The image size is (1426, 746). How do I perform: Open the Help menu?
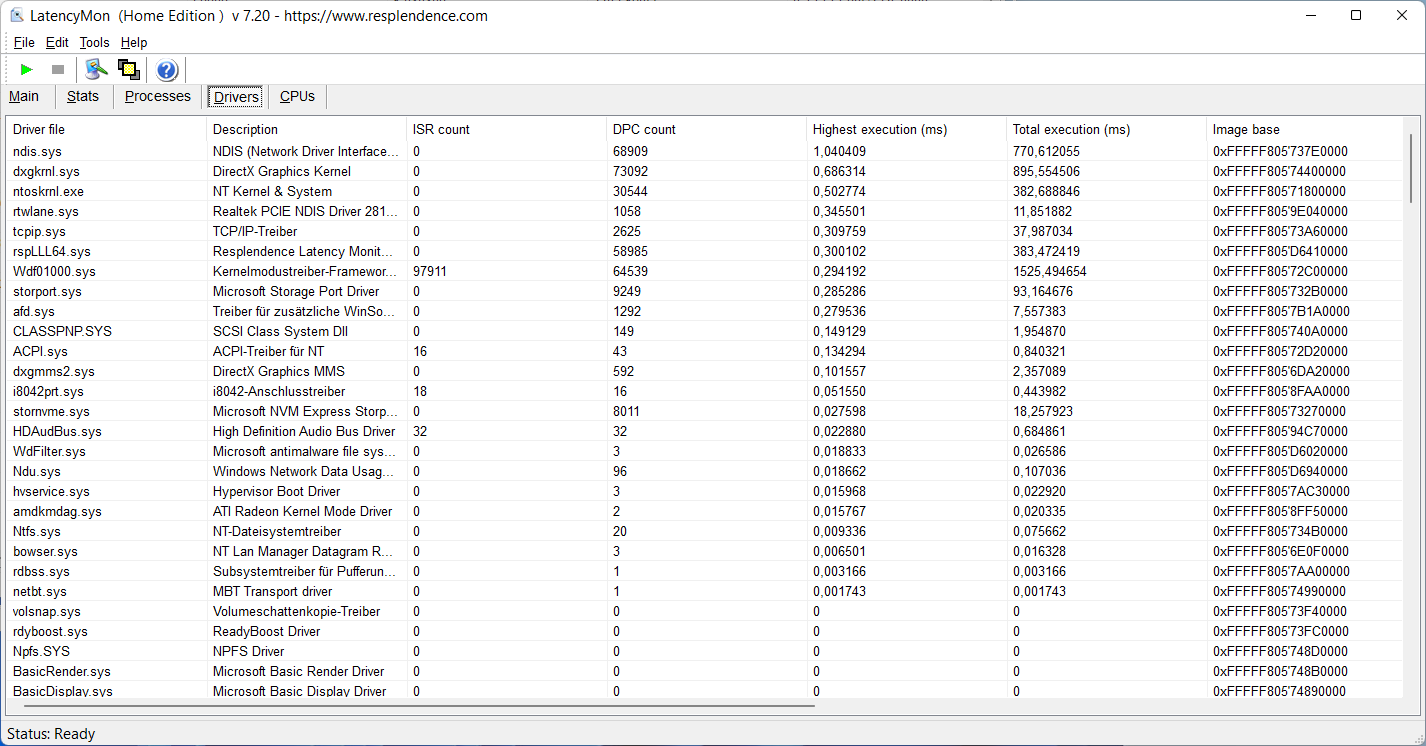134,42
